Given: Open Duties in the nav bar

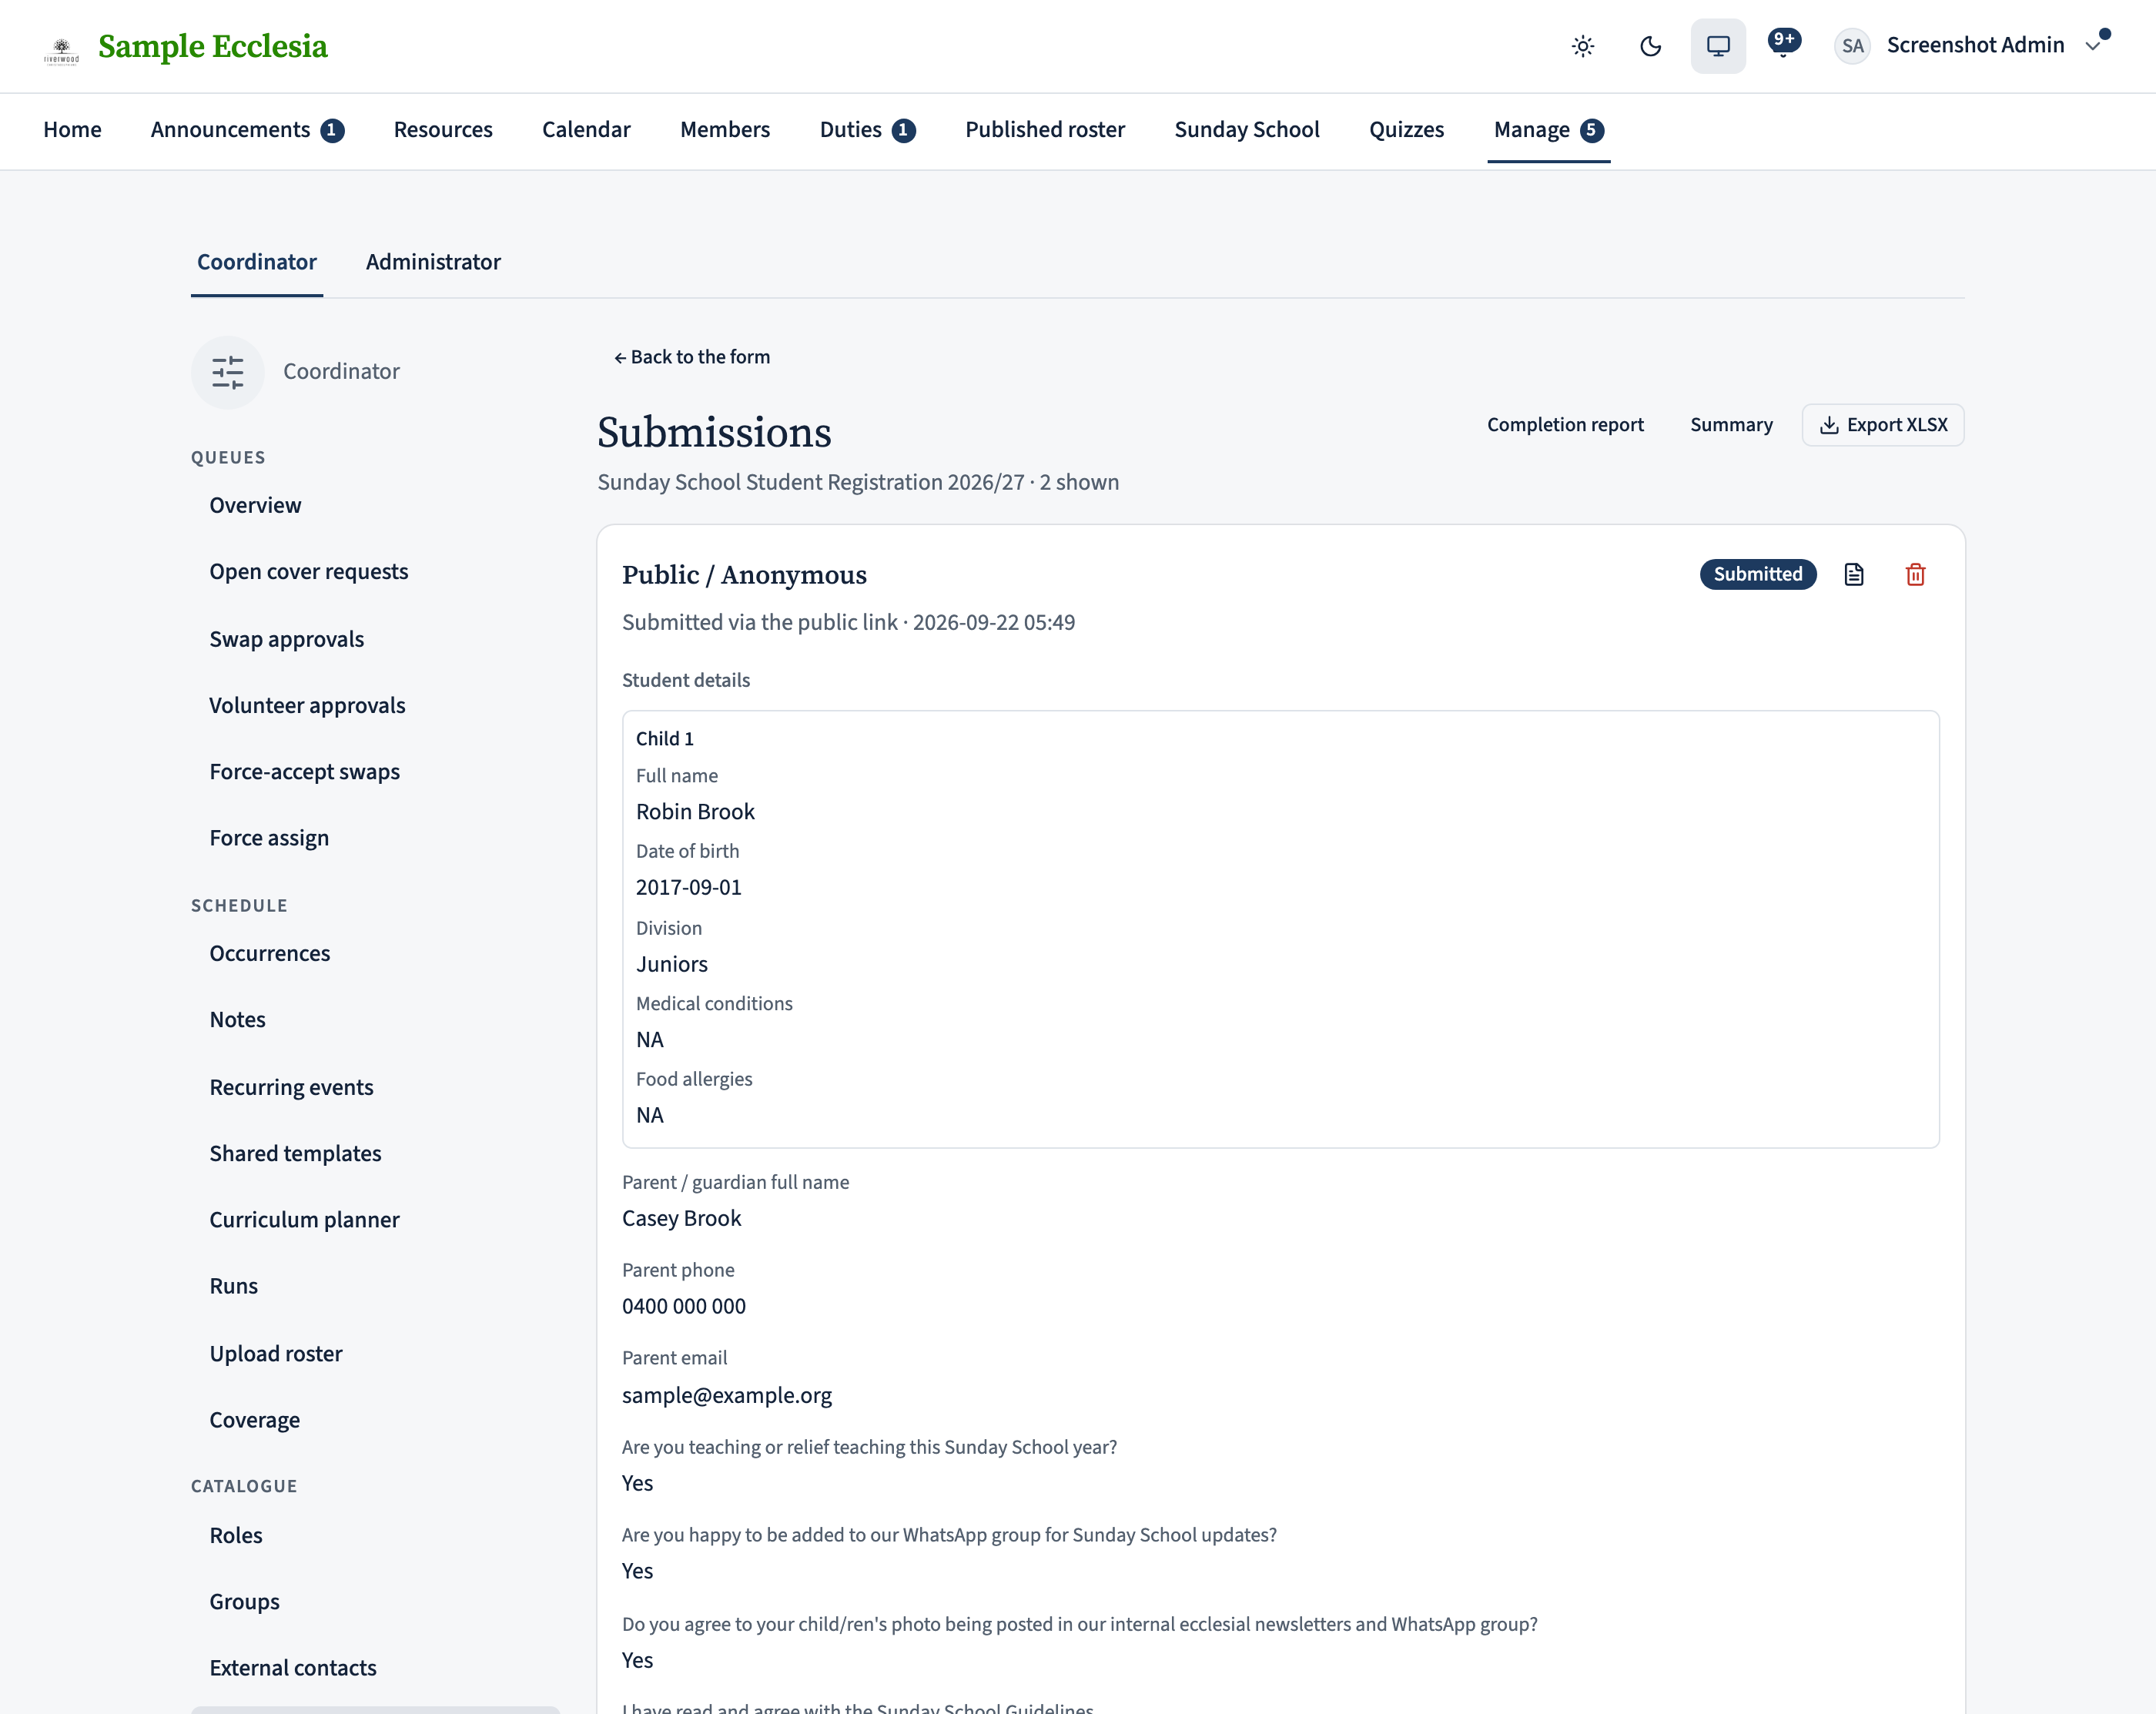Looking at the screenshot, I should tap(867, 130).
